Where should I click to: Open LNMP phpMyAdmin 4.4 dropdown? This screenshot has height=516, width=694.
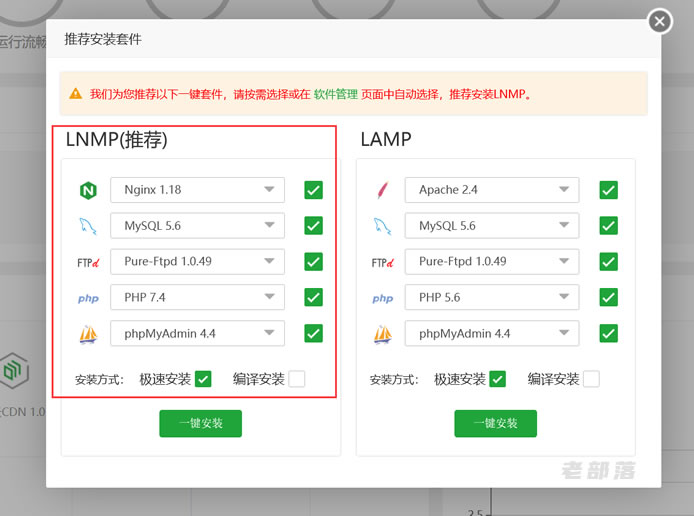pos(197,333)
